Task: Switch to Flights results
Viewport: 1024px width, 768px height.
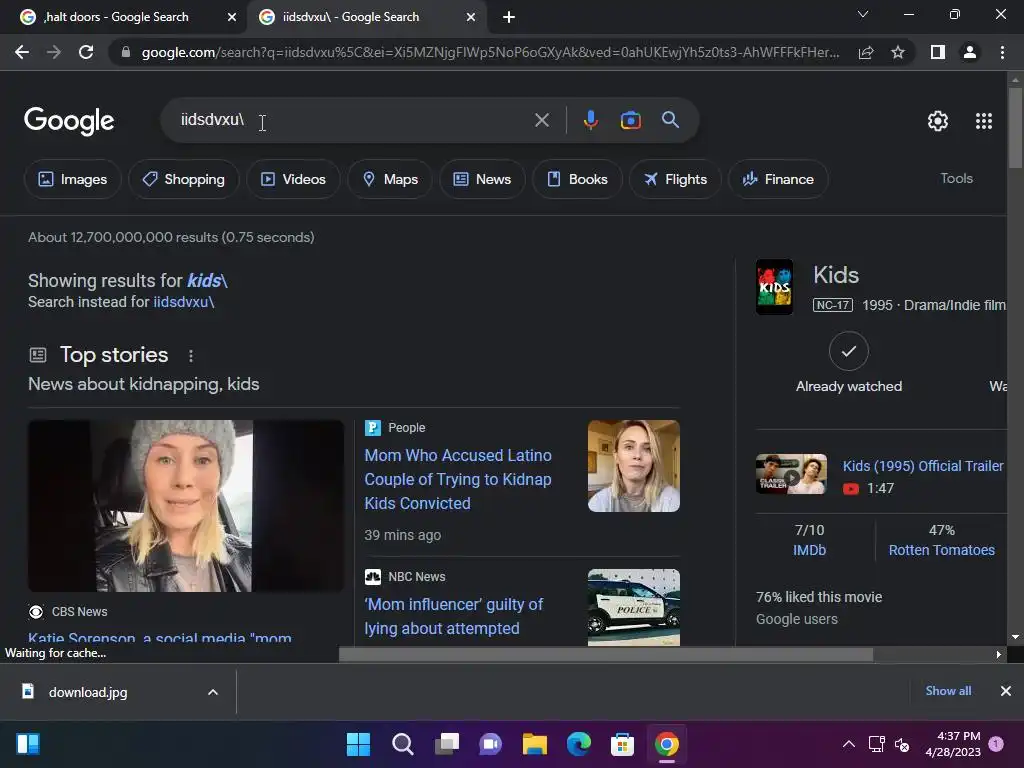Action: tap(675, 179)
